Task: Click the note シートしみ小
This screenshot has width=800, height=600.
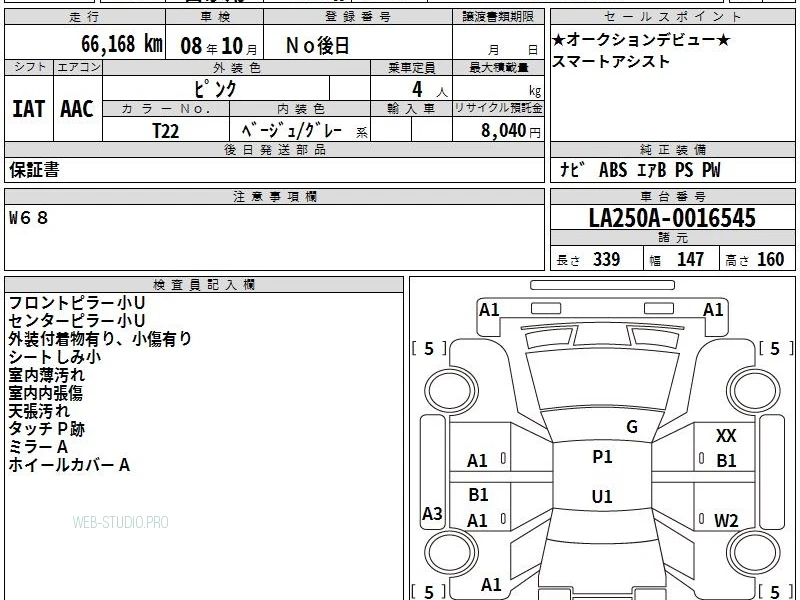Action: pos(55,357)
